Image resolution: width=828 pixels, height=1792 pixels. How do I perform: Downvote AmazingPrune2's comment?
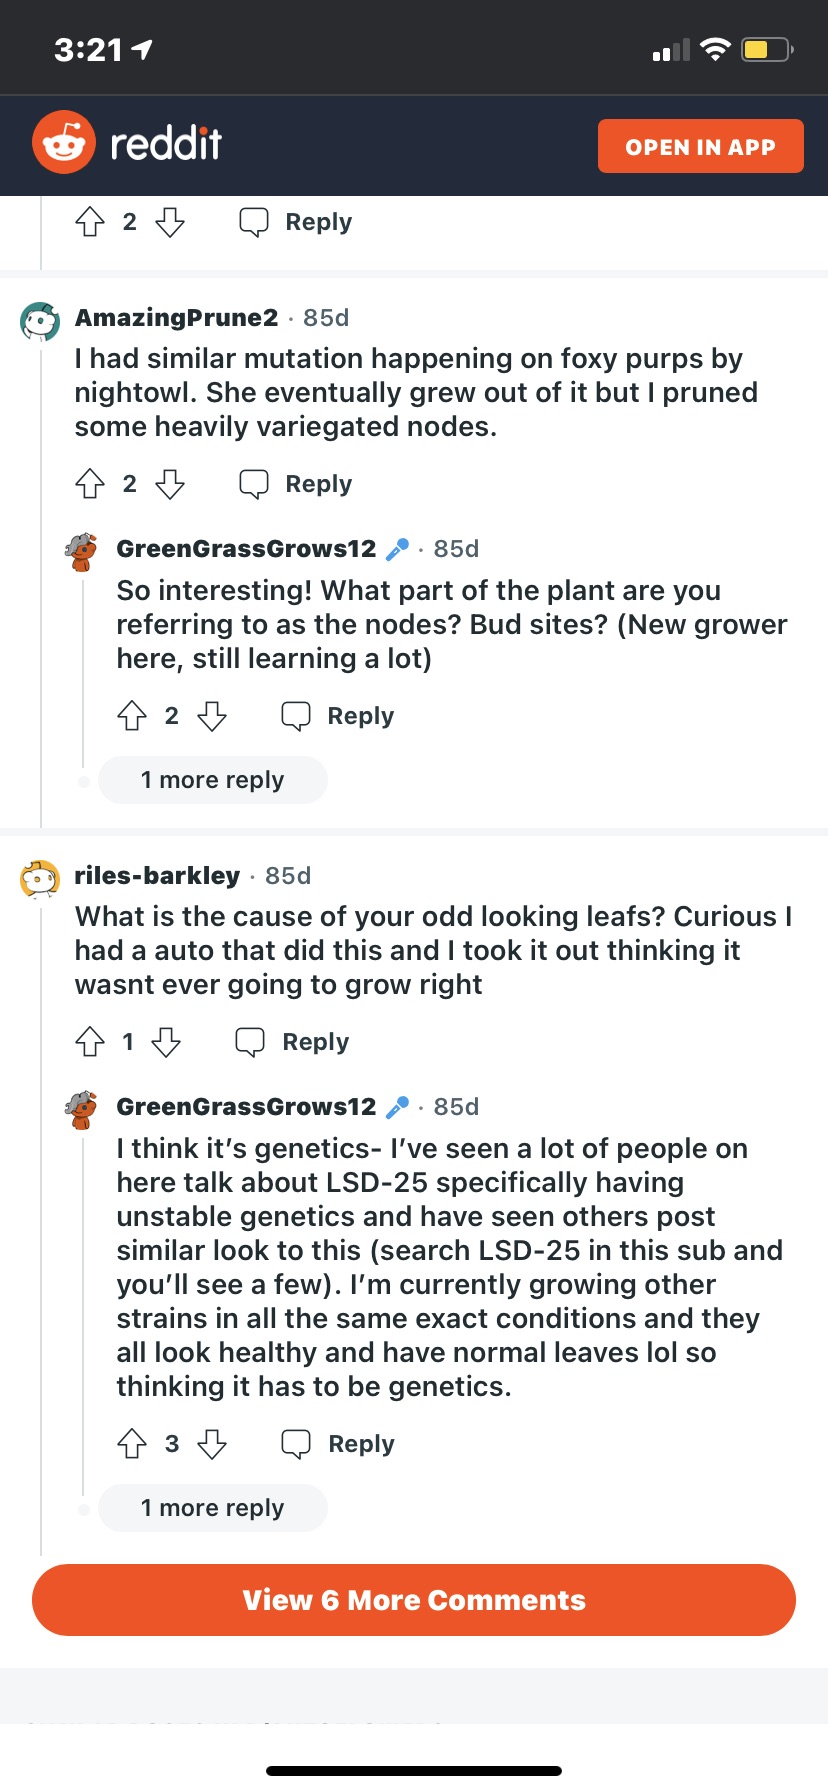170,484
